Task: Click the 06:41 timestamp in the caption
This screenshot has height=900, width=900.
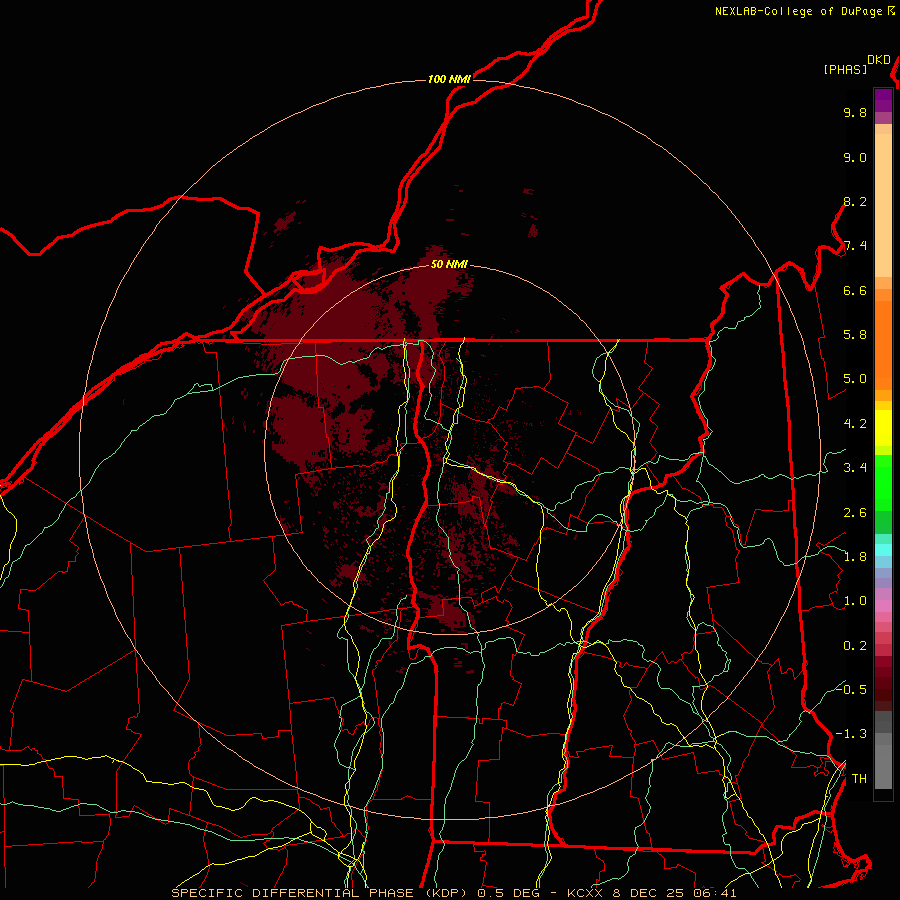Action: (716, 893)
